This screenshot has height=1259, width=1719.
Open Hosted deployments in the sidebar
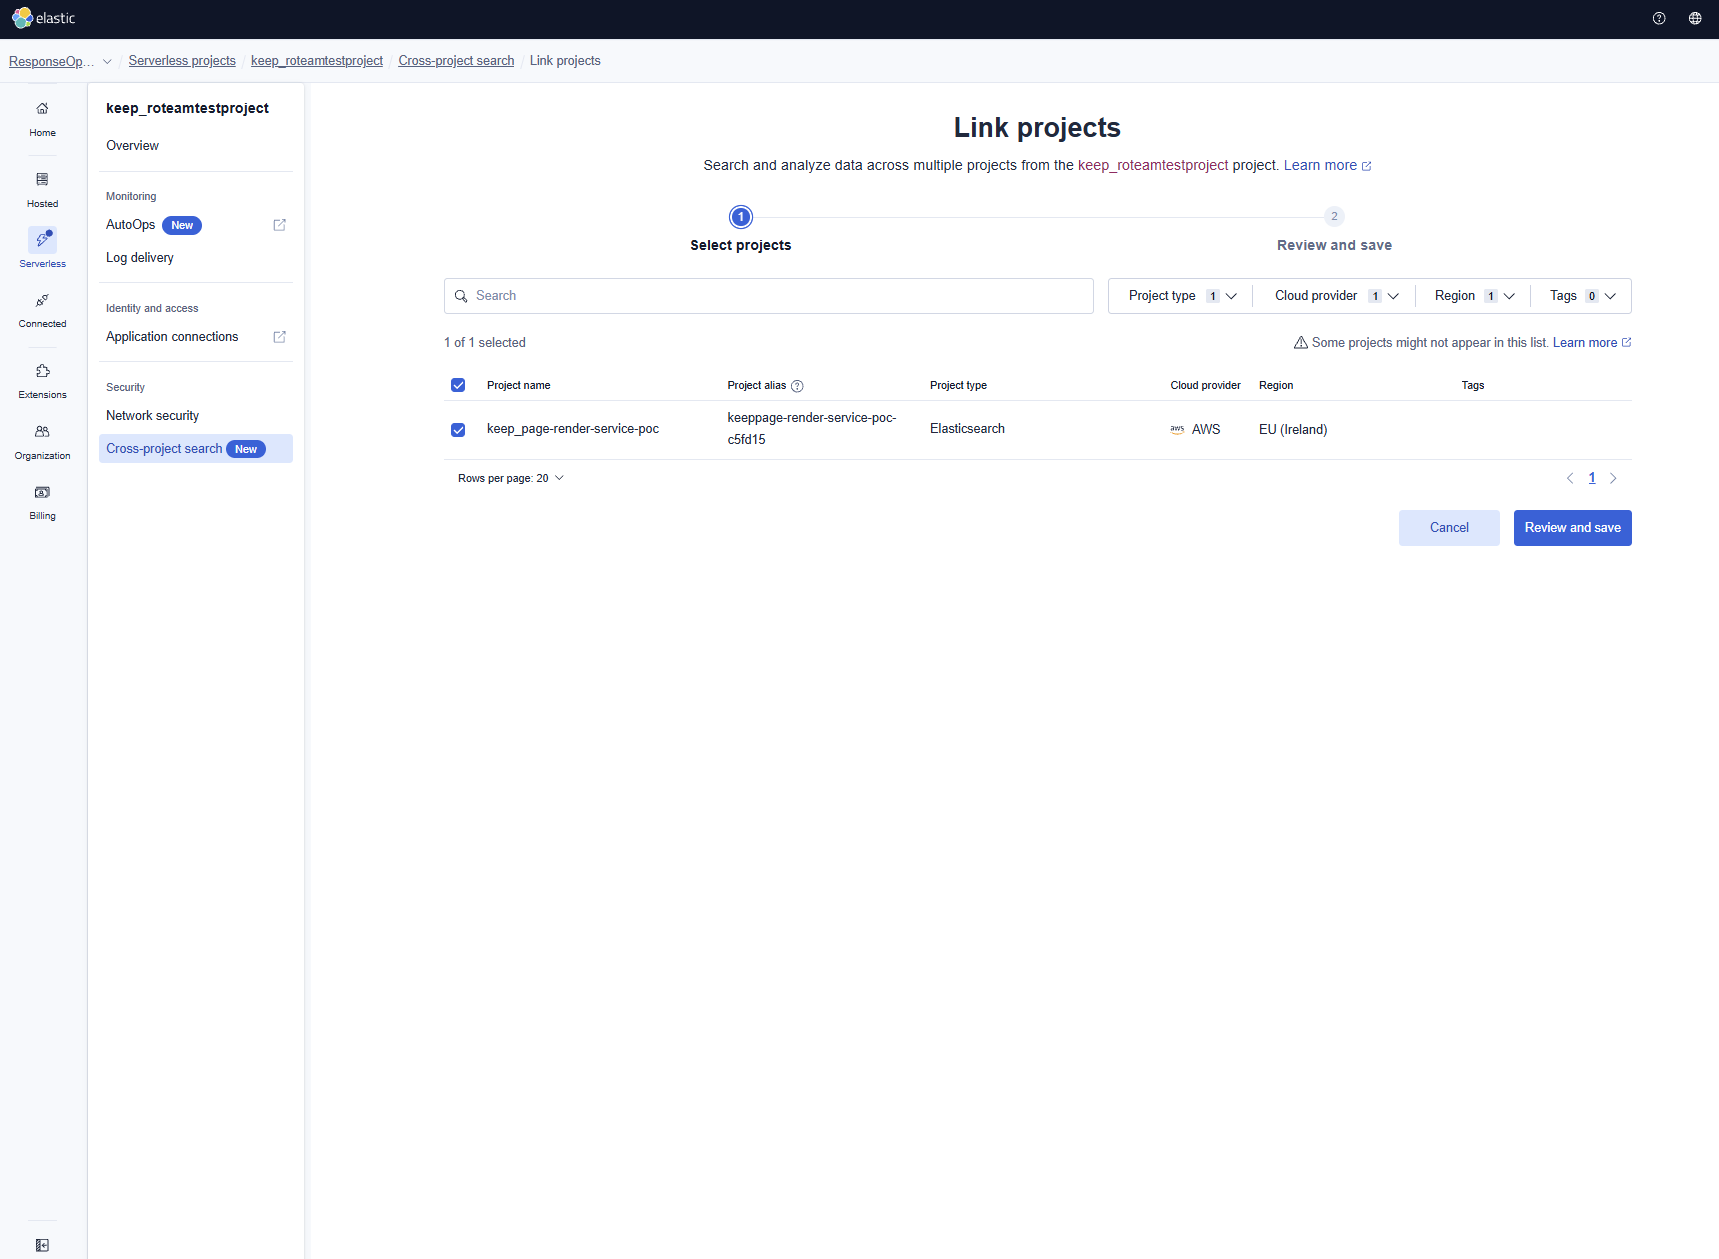(42, 190)
